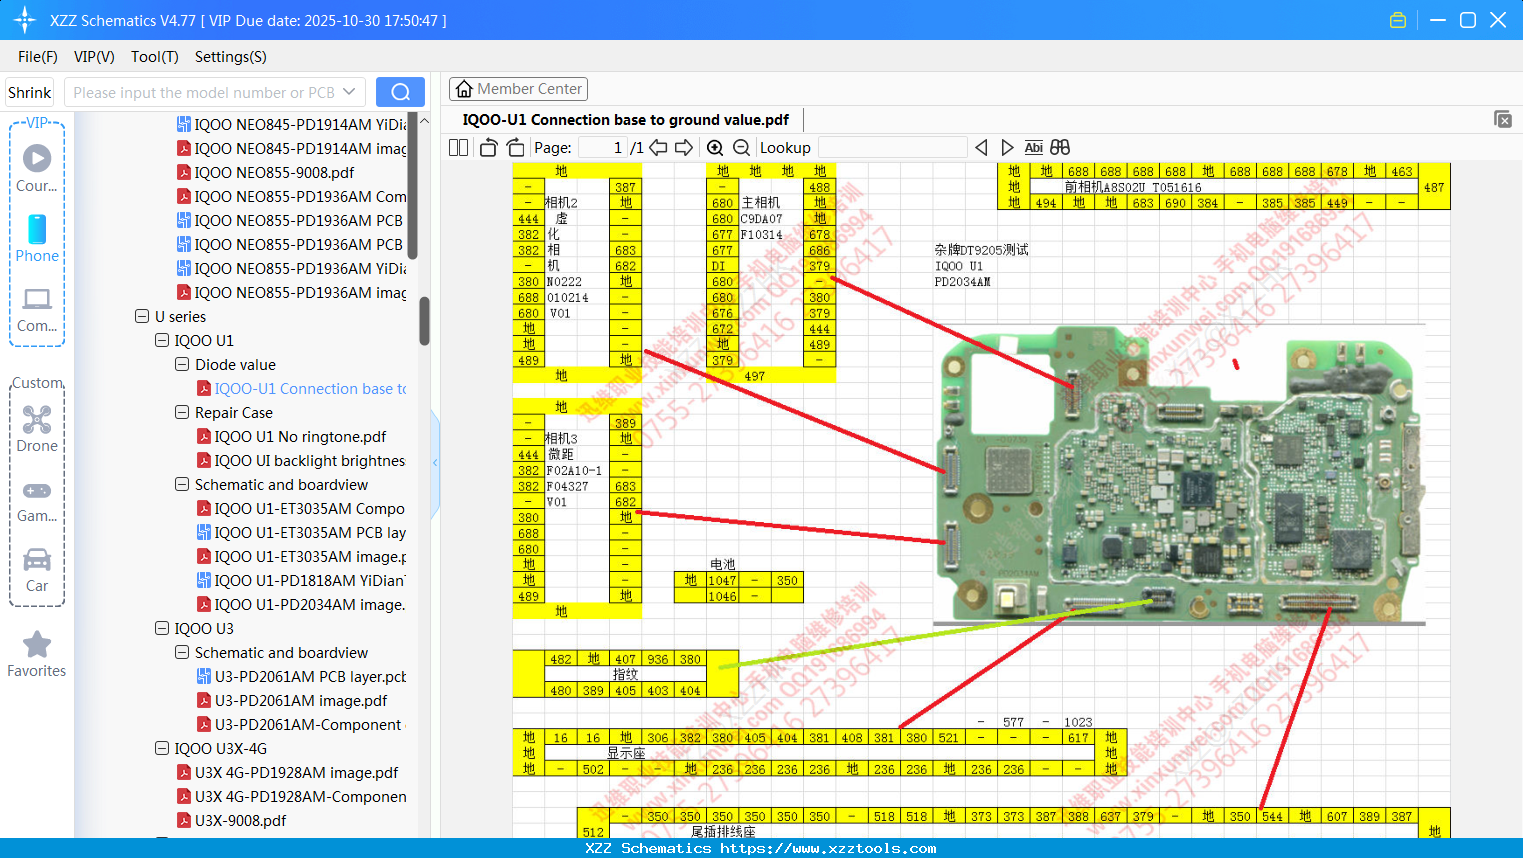Open the Settings(S) menu
The height and width of the screenshot is (858, 1523).
point(230,57)
